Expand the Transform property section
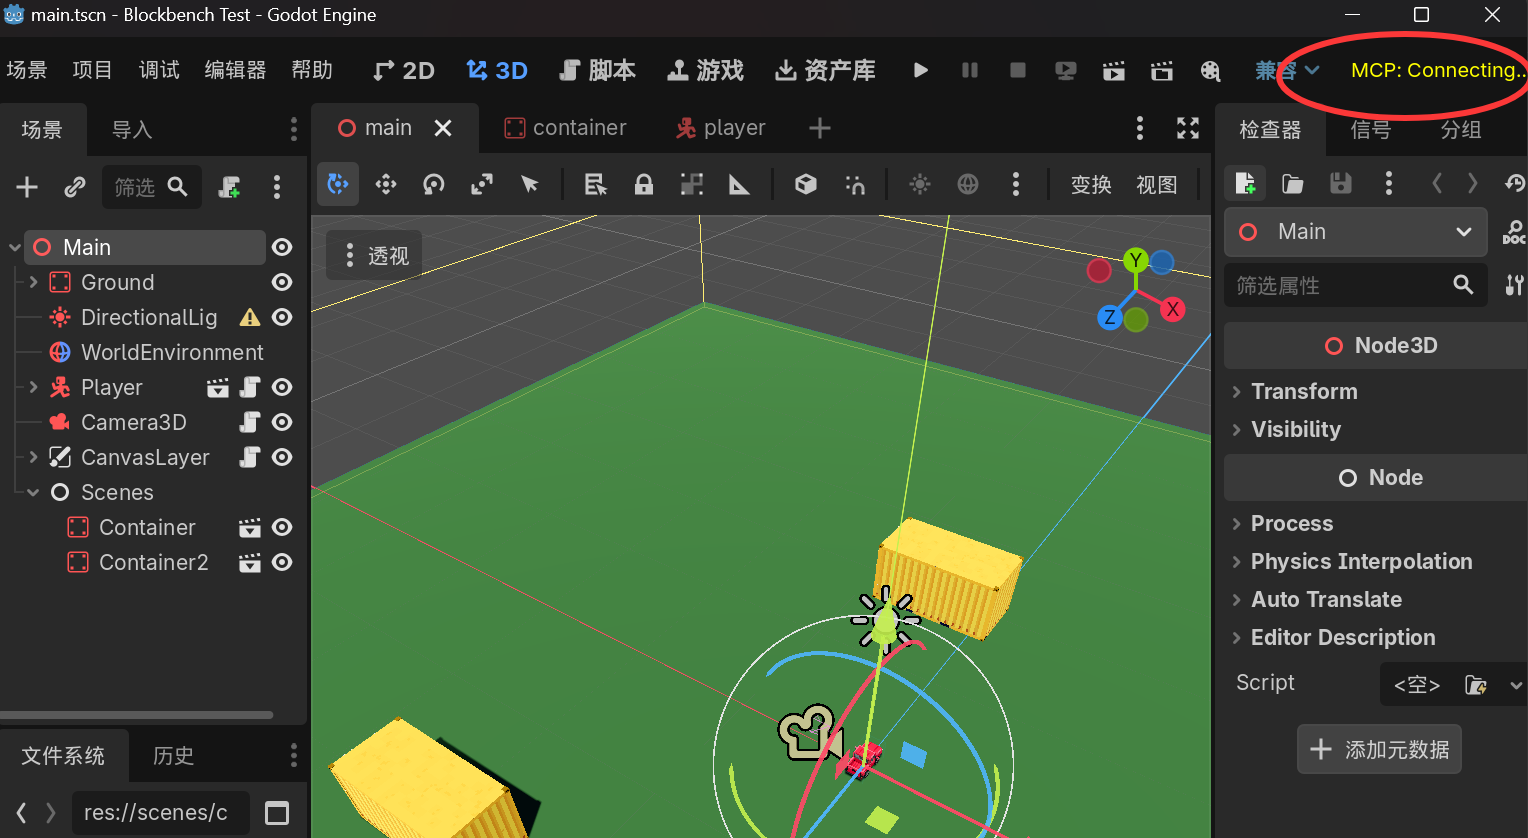 (x=1304, y=392)
